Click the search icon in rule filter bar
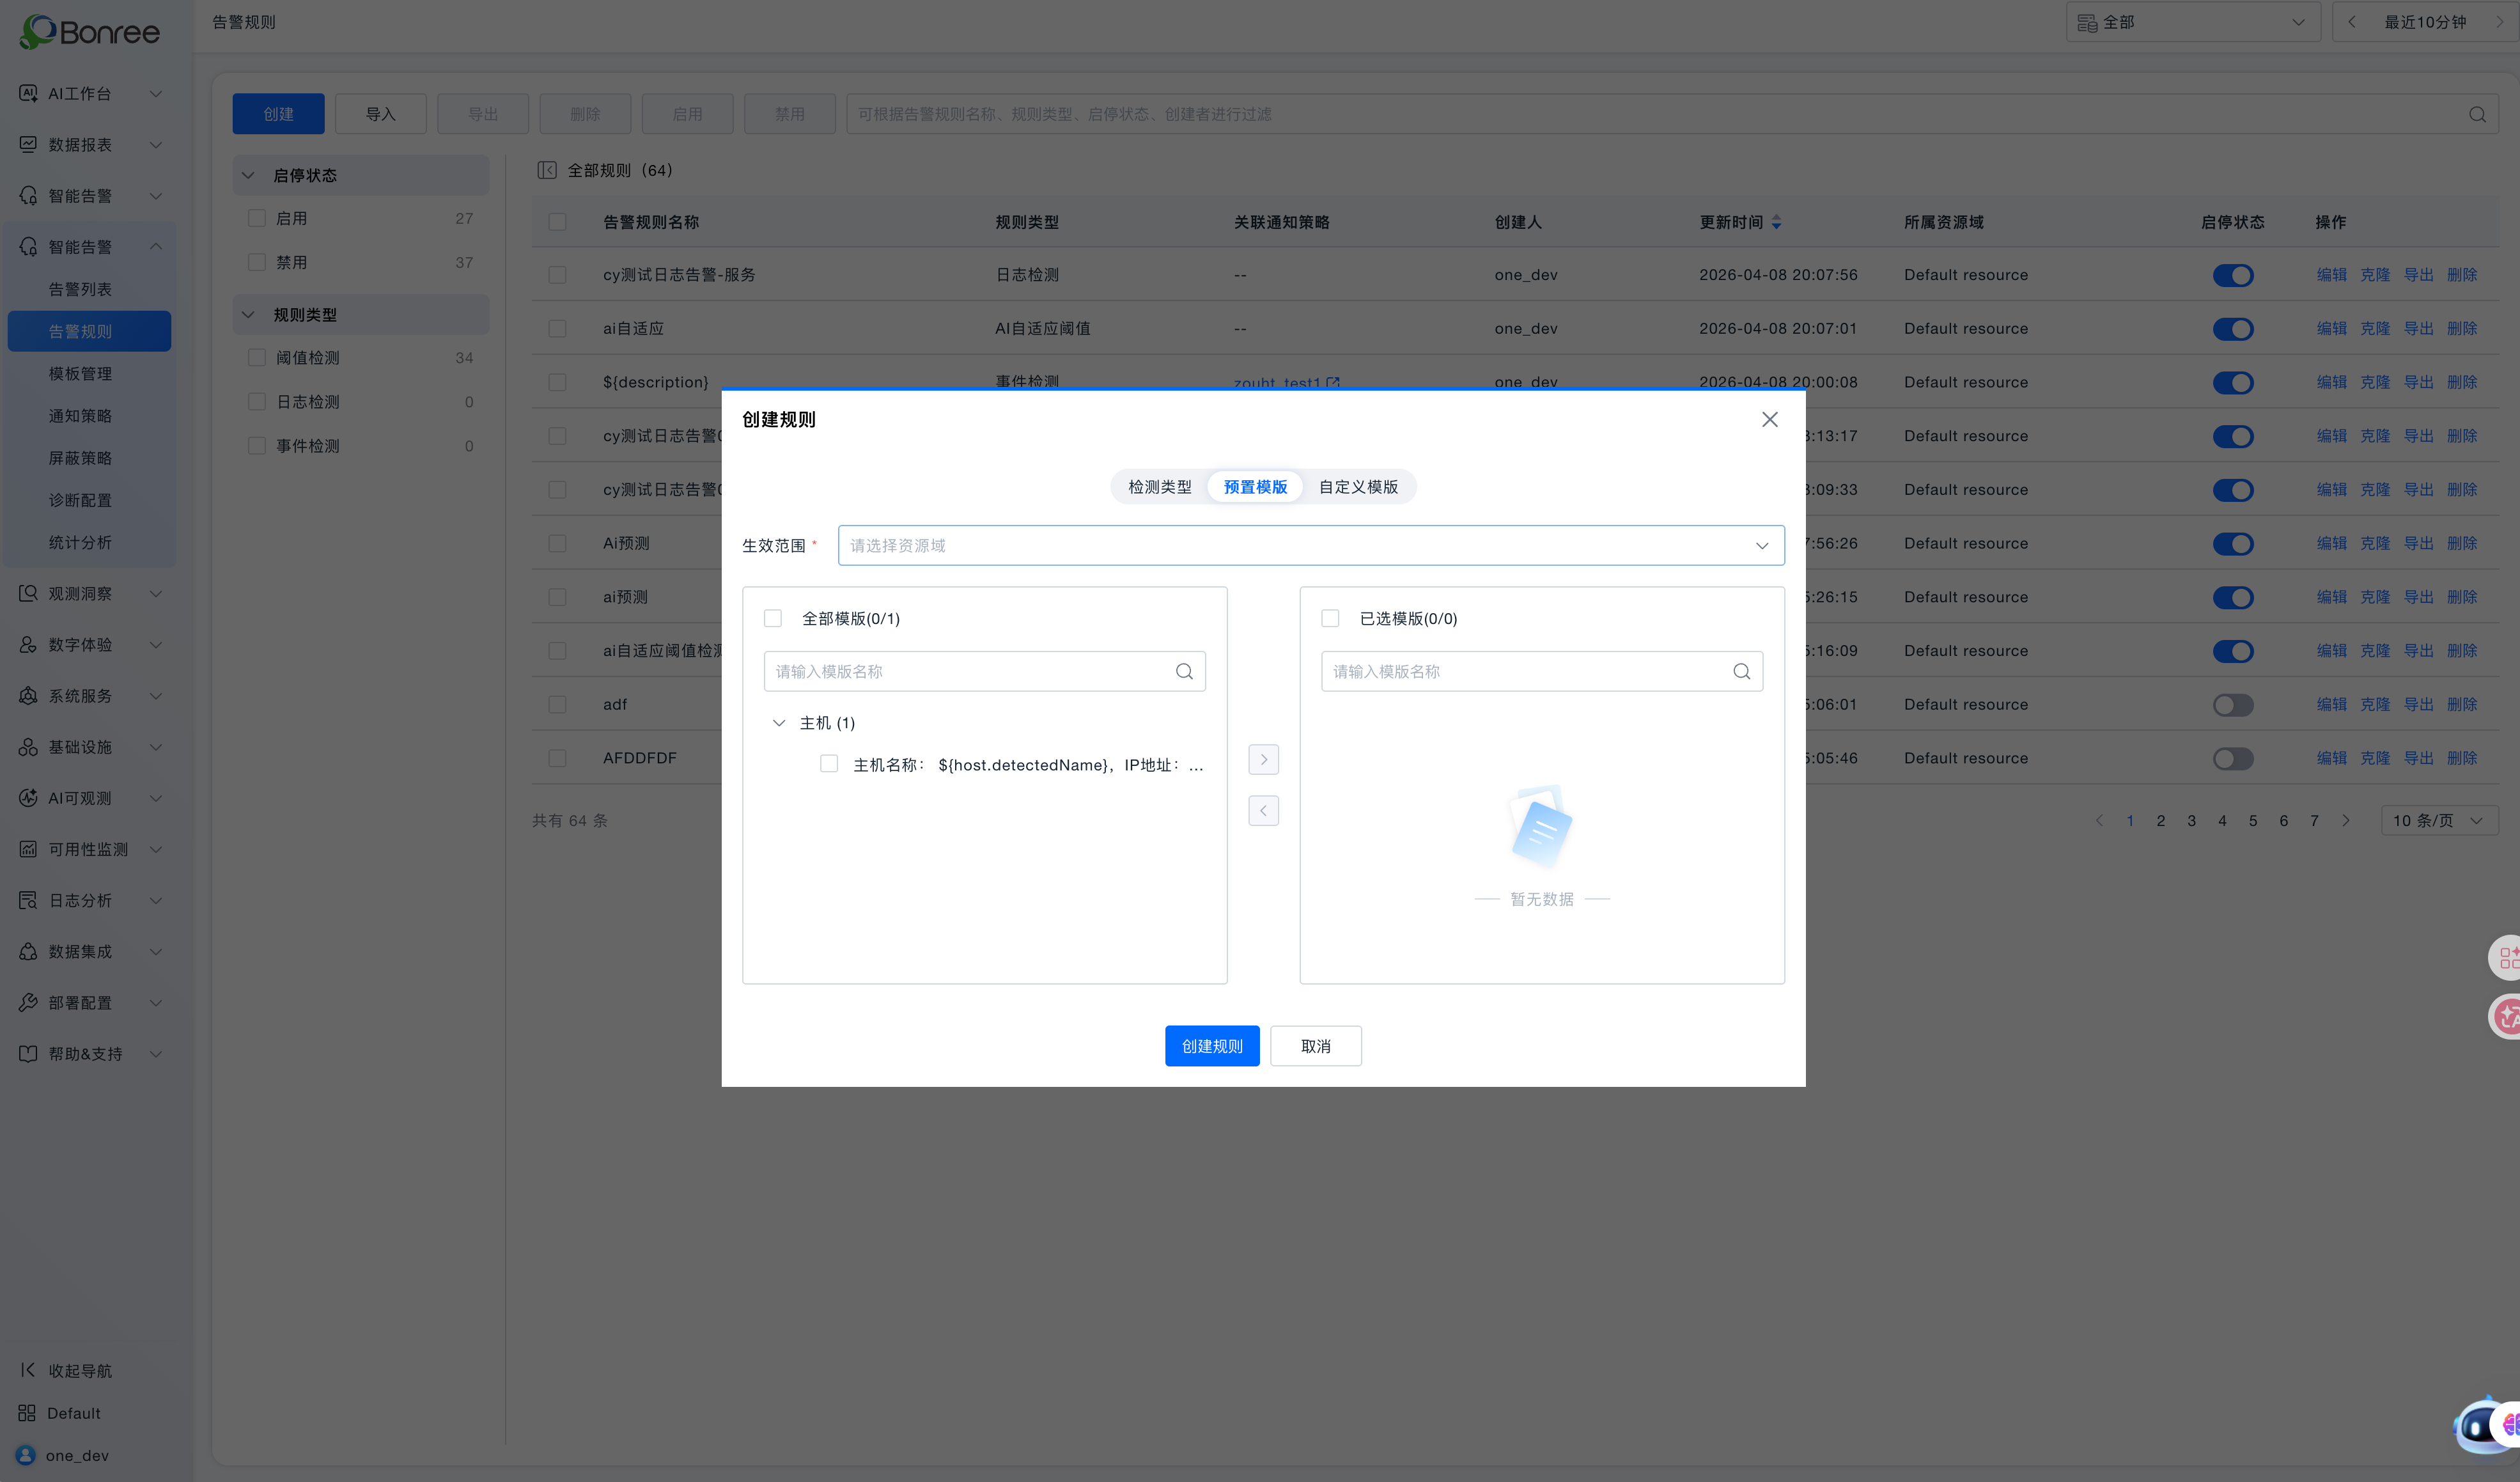 tap(2477, 114)
